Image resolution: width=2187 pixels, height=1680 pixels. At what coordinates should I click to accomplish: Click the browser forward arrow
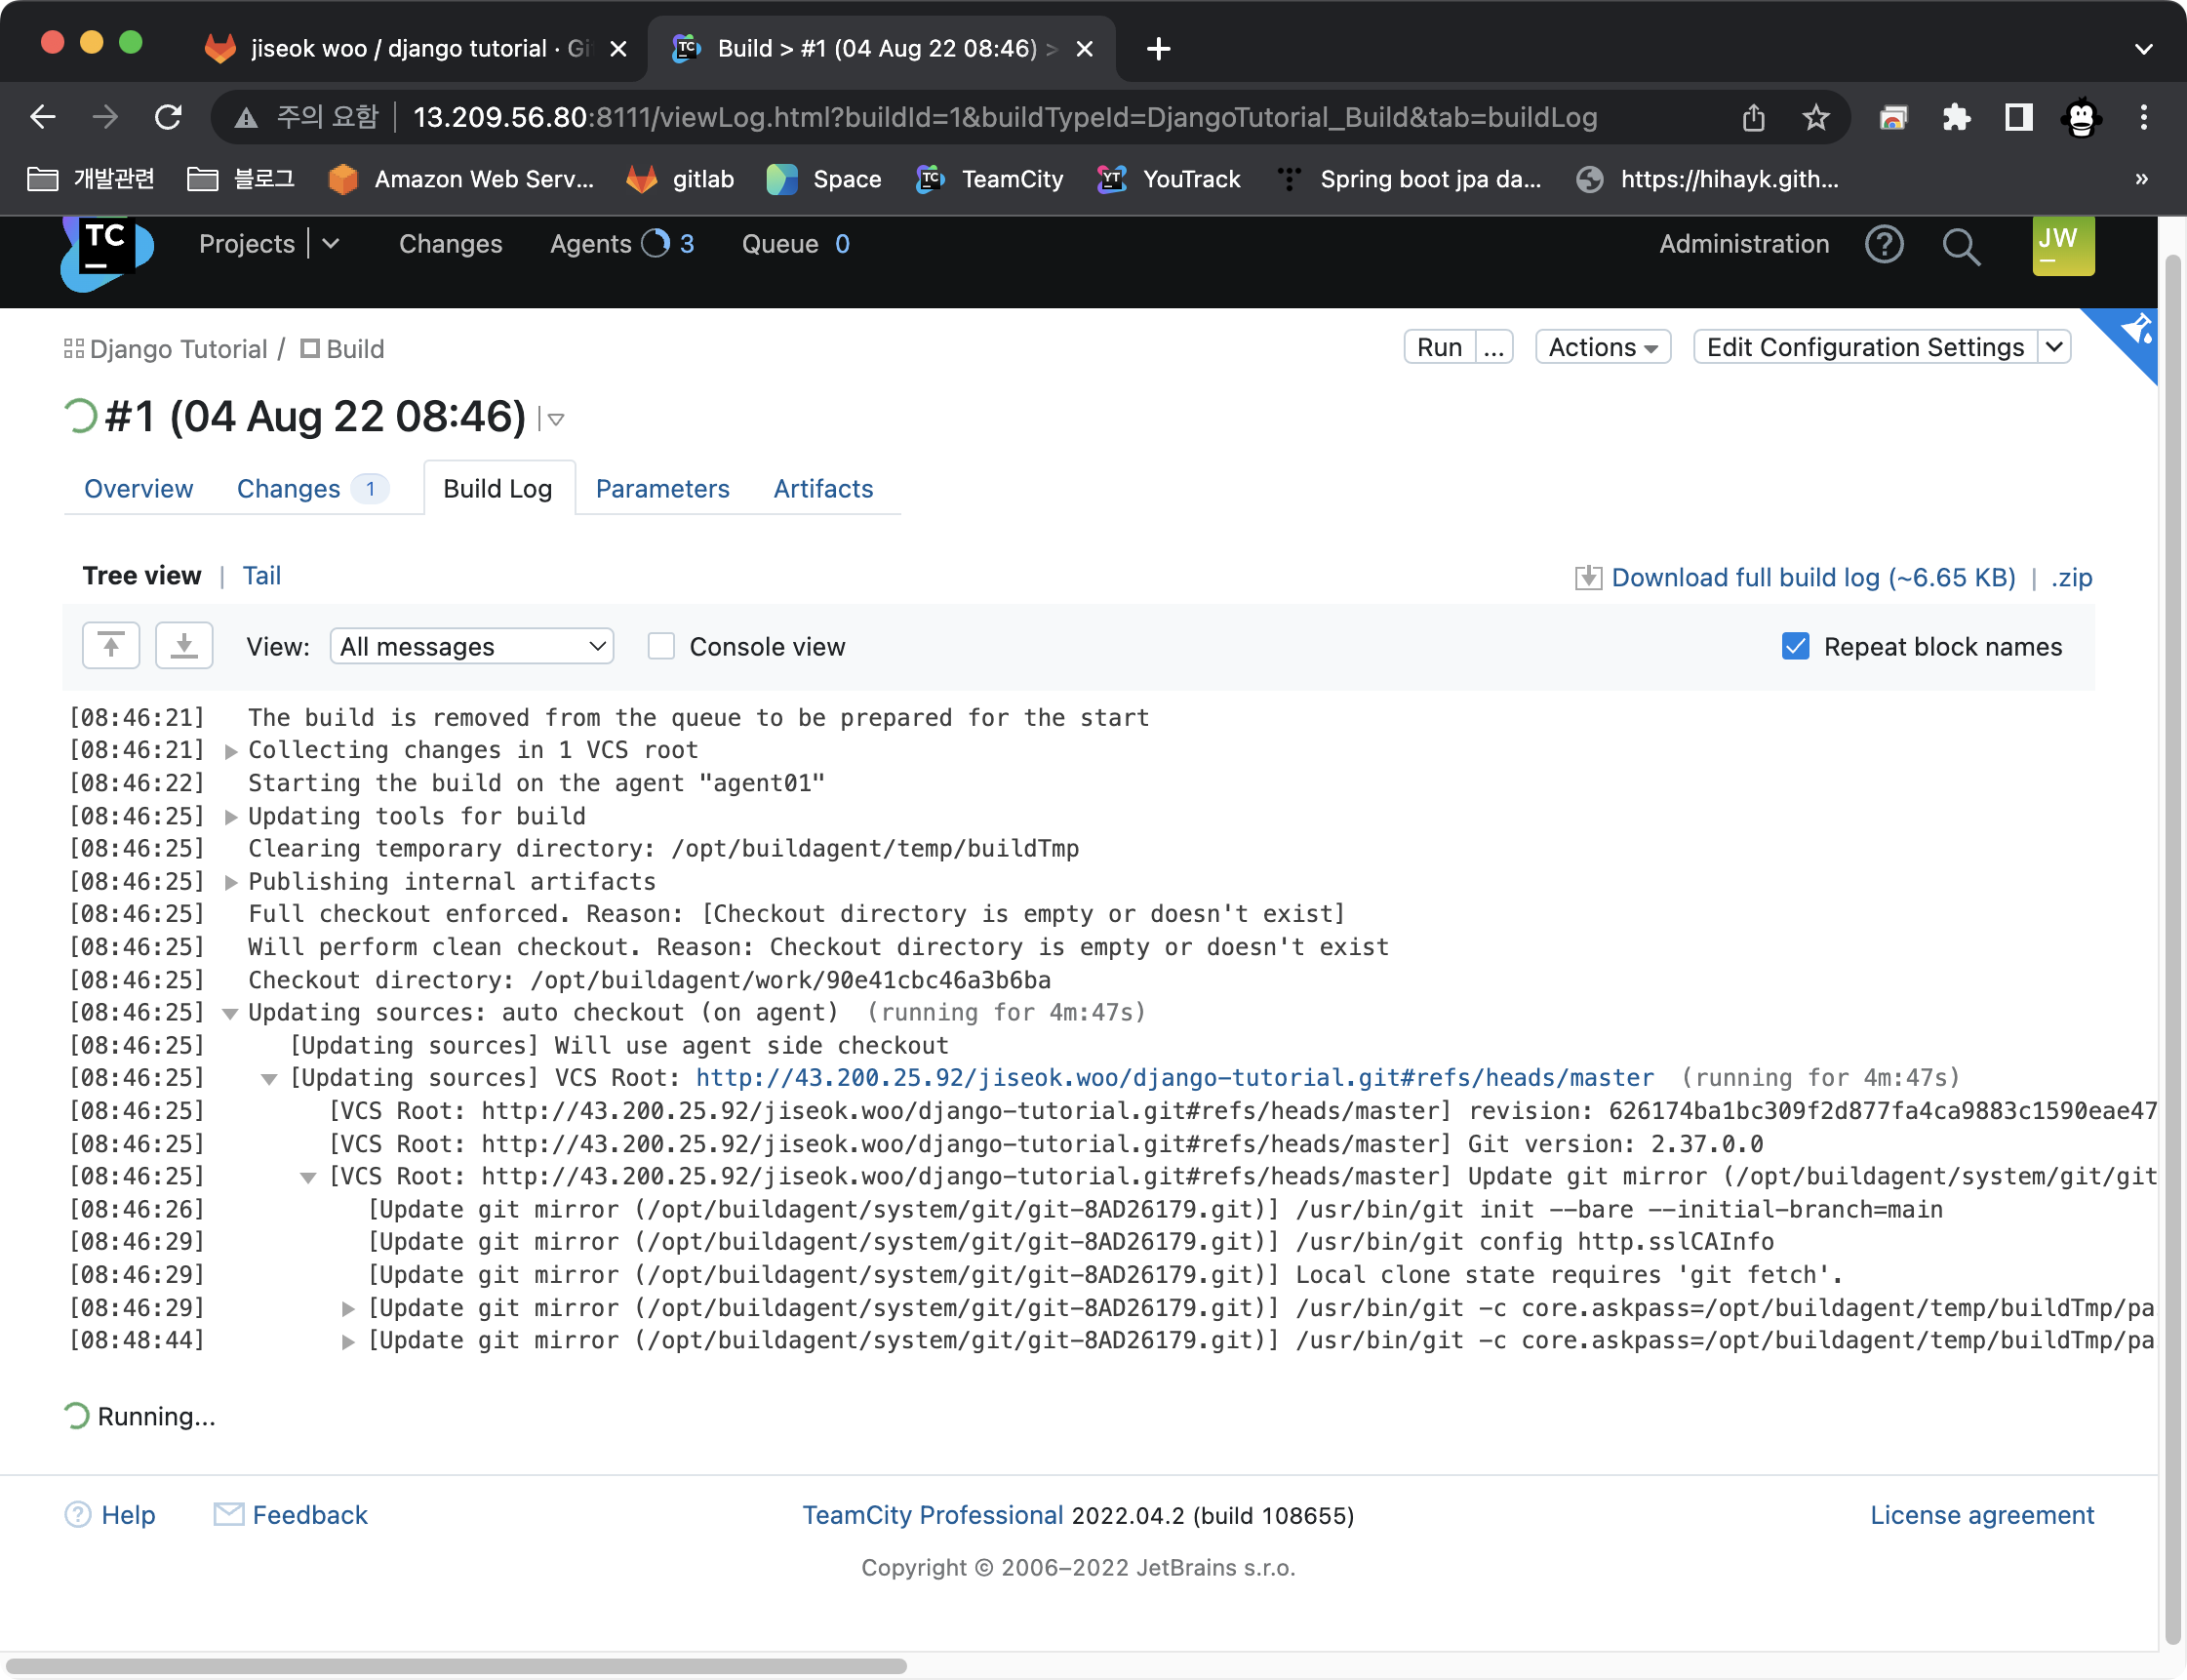click(x=105, y=117)
